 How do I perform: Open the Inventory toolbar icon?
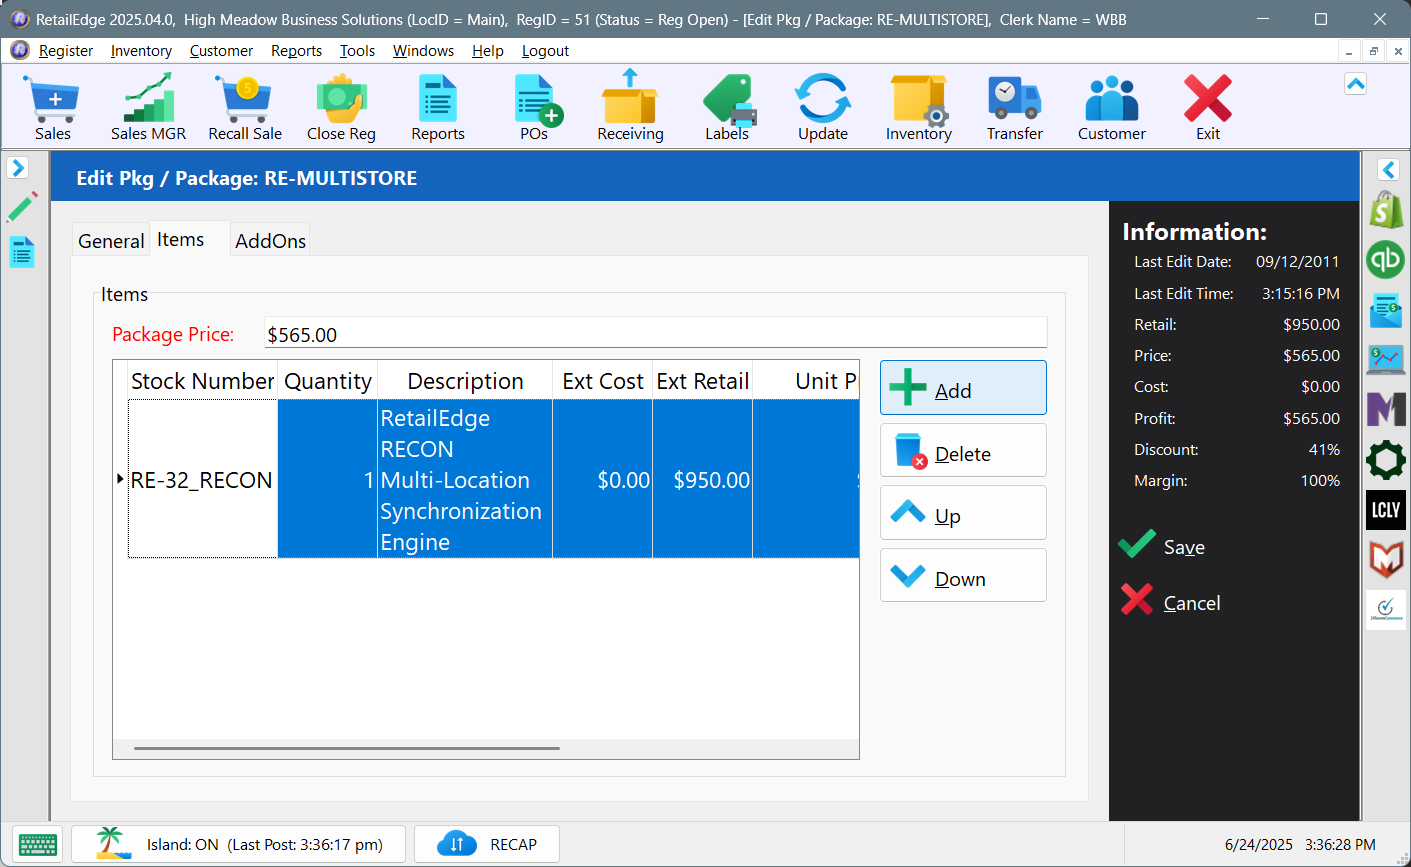(x=919, y=108)
